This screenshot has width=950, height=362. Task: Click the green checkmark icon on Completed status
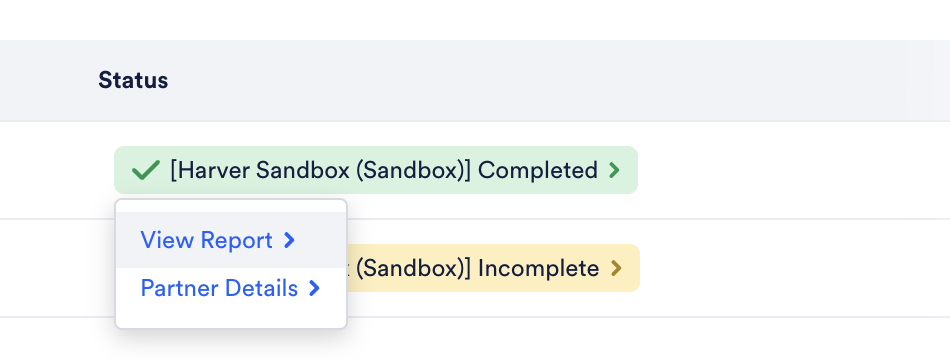point(145,170)
